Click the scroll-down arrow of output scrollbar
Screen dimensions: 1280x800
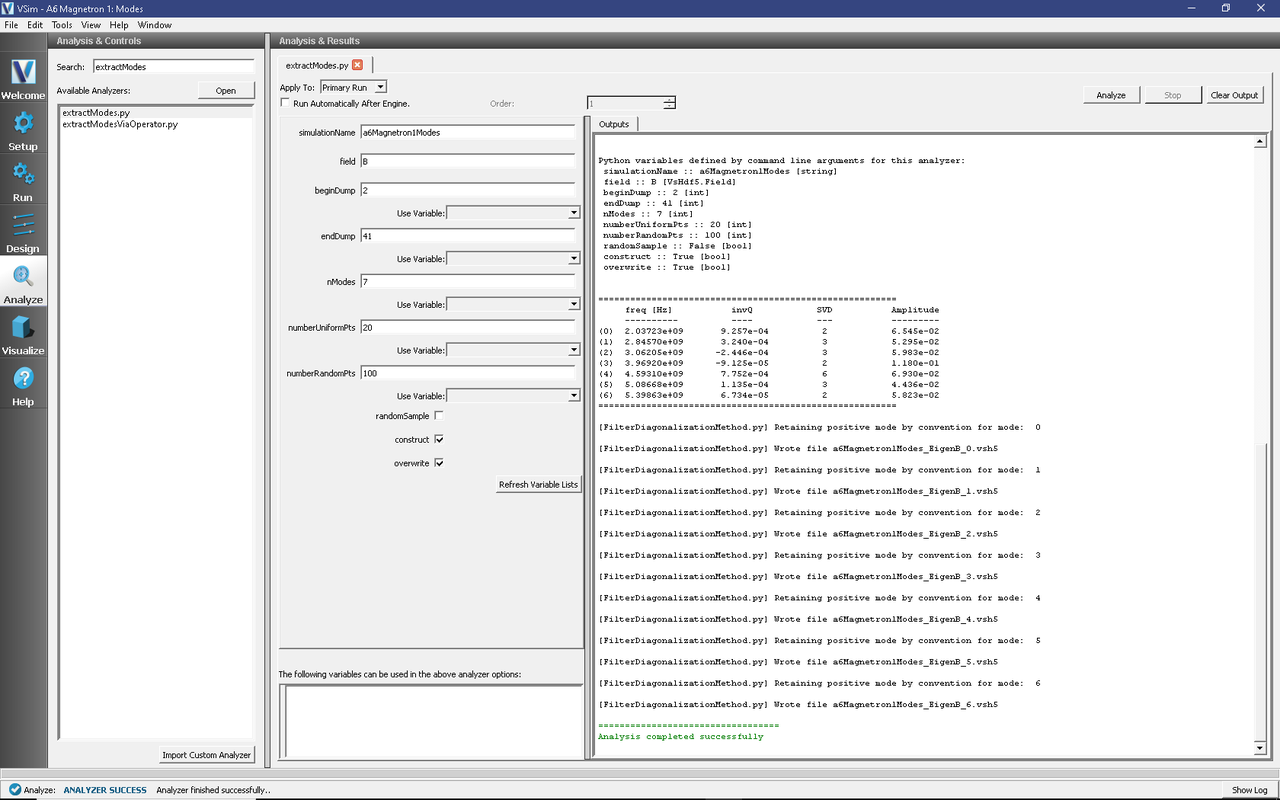click(x=1260, y=748)
